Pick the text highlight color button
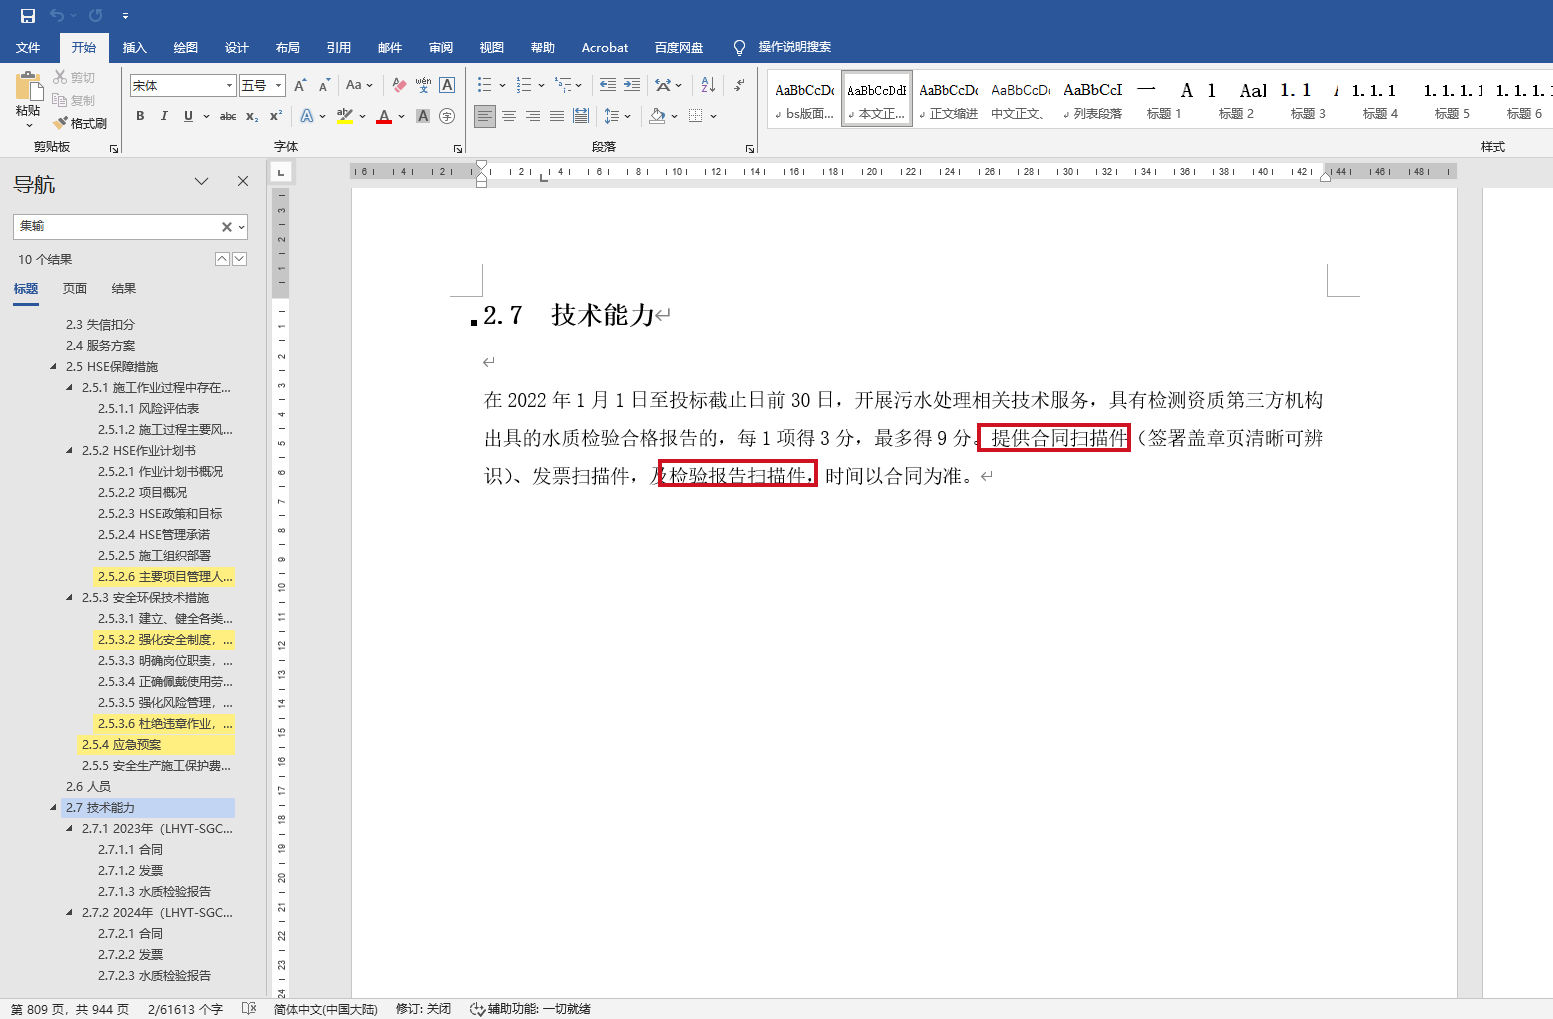 [x=345, y=116]
